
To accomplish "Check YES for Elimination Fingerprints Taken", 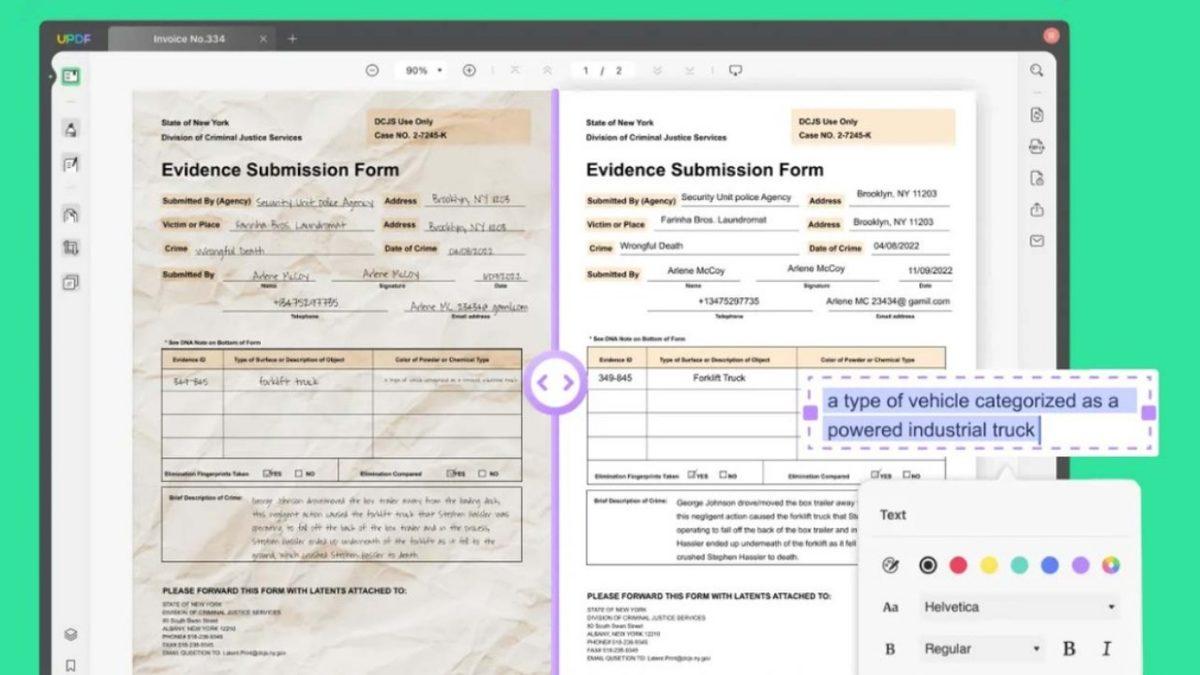I will (692, 474).
